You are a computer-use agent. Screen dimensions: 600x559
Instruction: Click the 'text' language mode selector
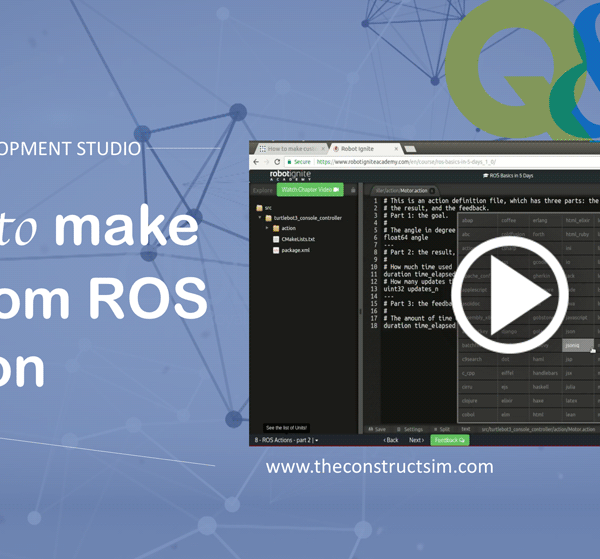[x=466, y=429]
